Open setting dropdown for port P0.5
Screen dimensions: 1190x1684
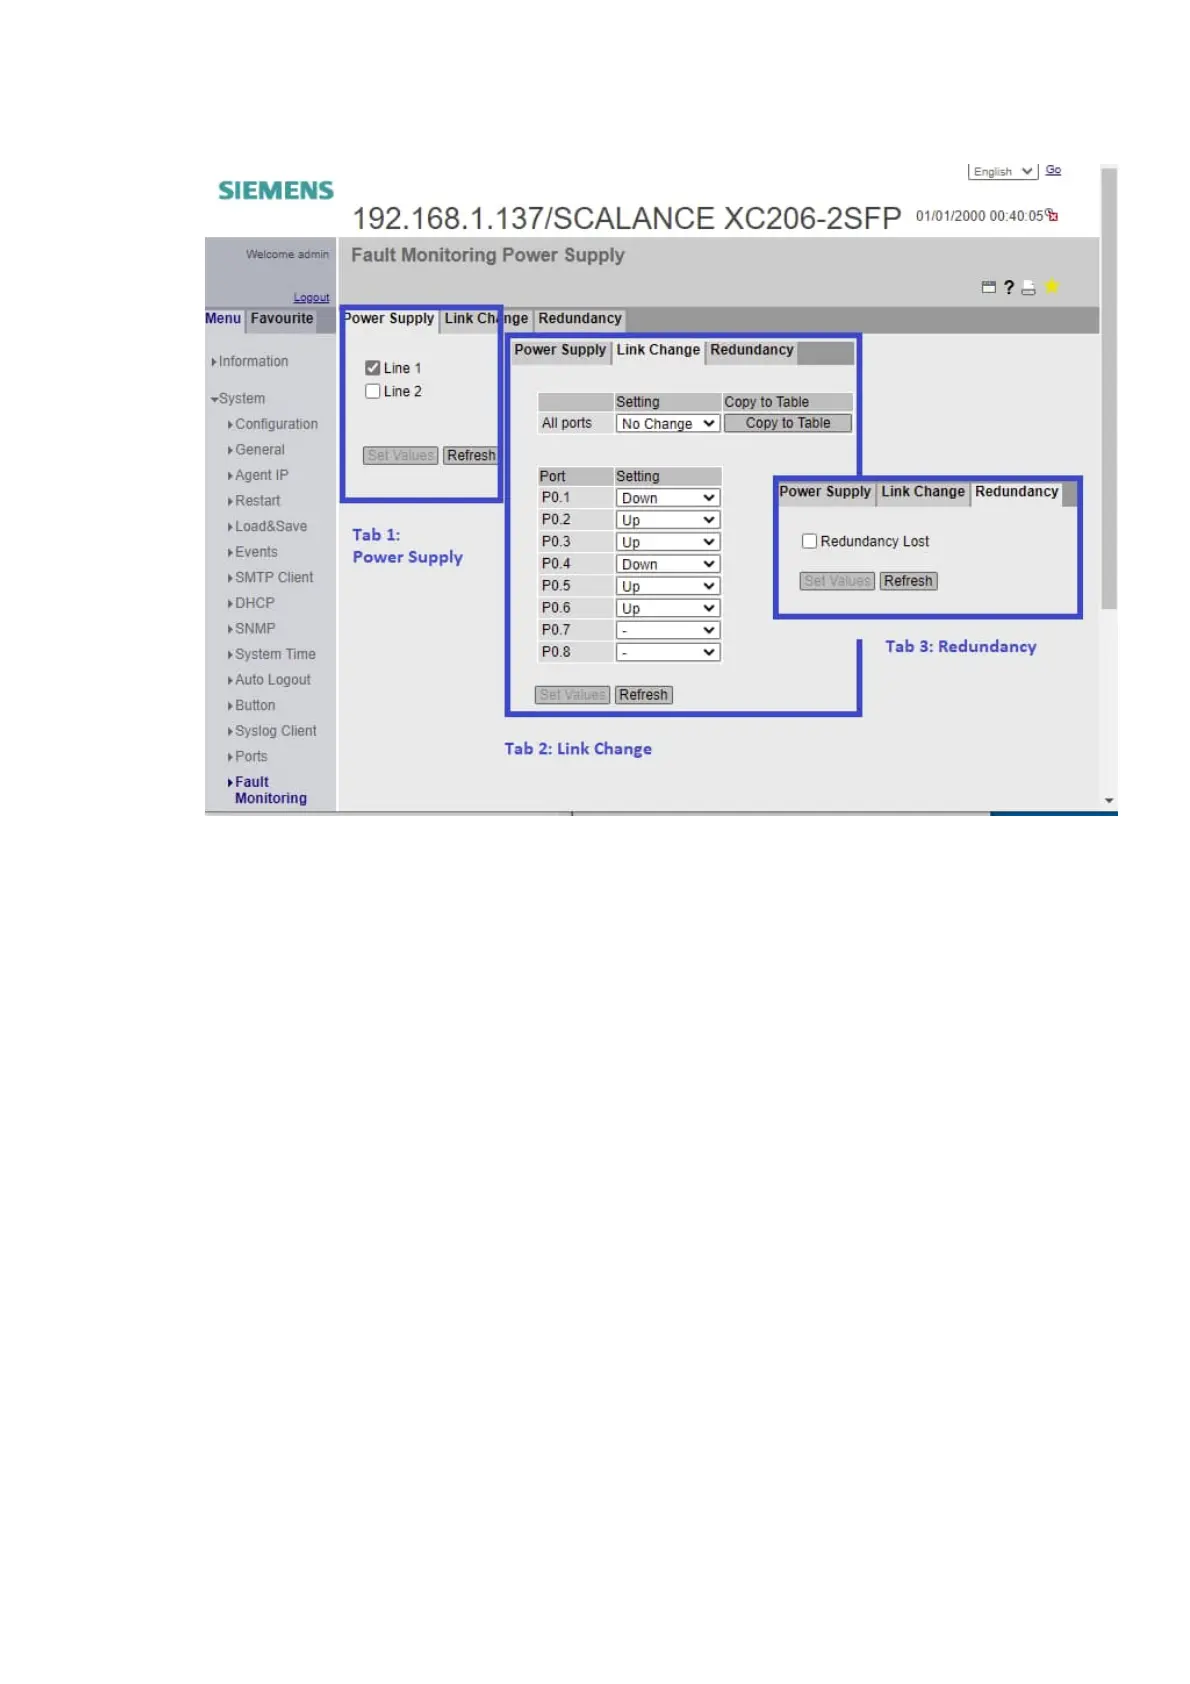click(x=667, y=586)
